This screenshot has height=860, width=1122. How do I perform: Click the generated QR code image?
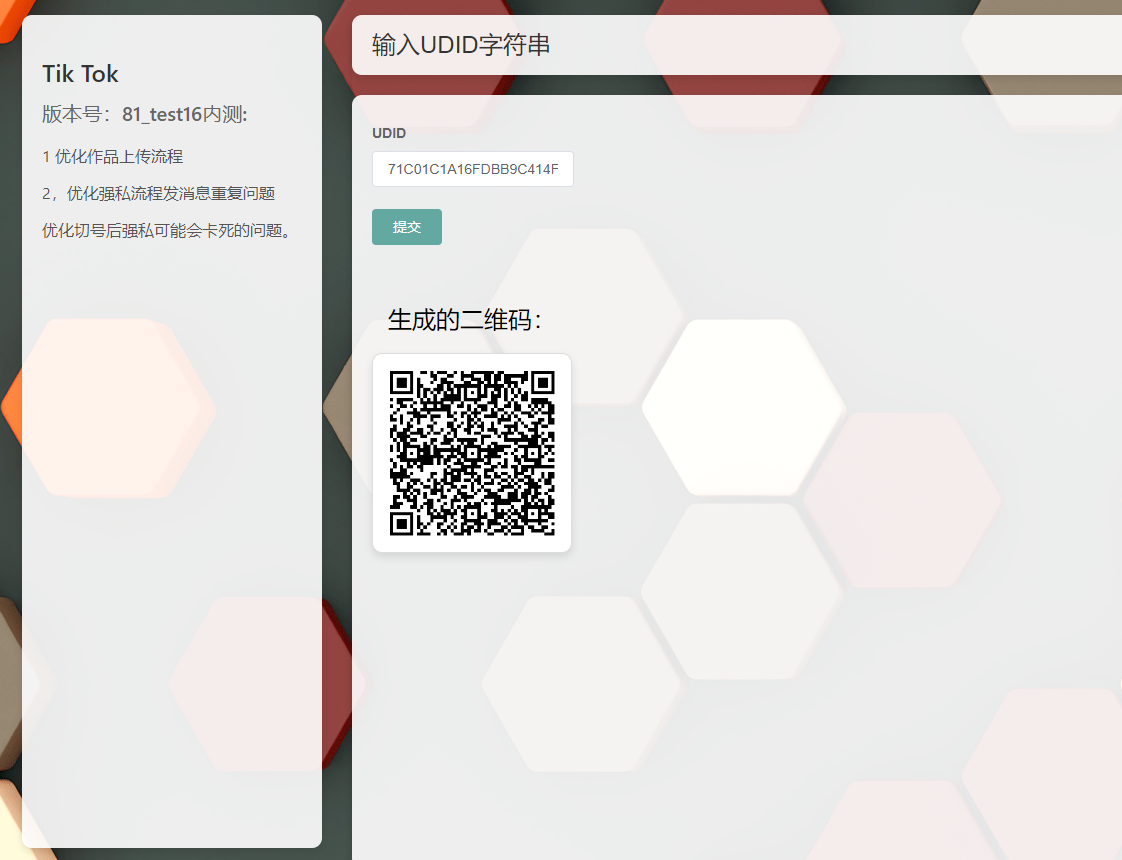coord(472,453)
